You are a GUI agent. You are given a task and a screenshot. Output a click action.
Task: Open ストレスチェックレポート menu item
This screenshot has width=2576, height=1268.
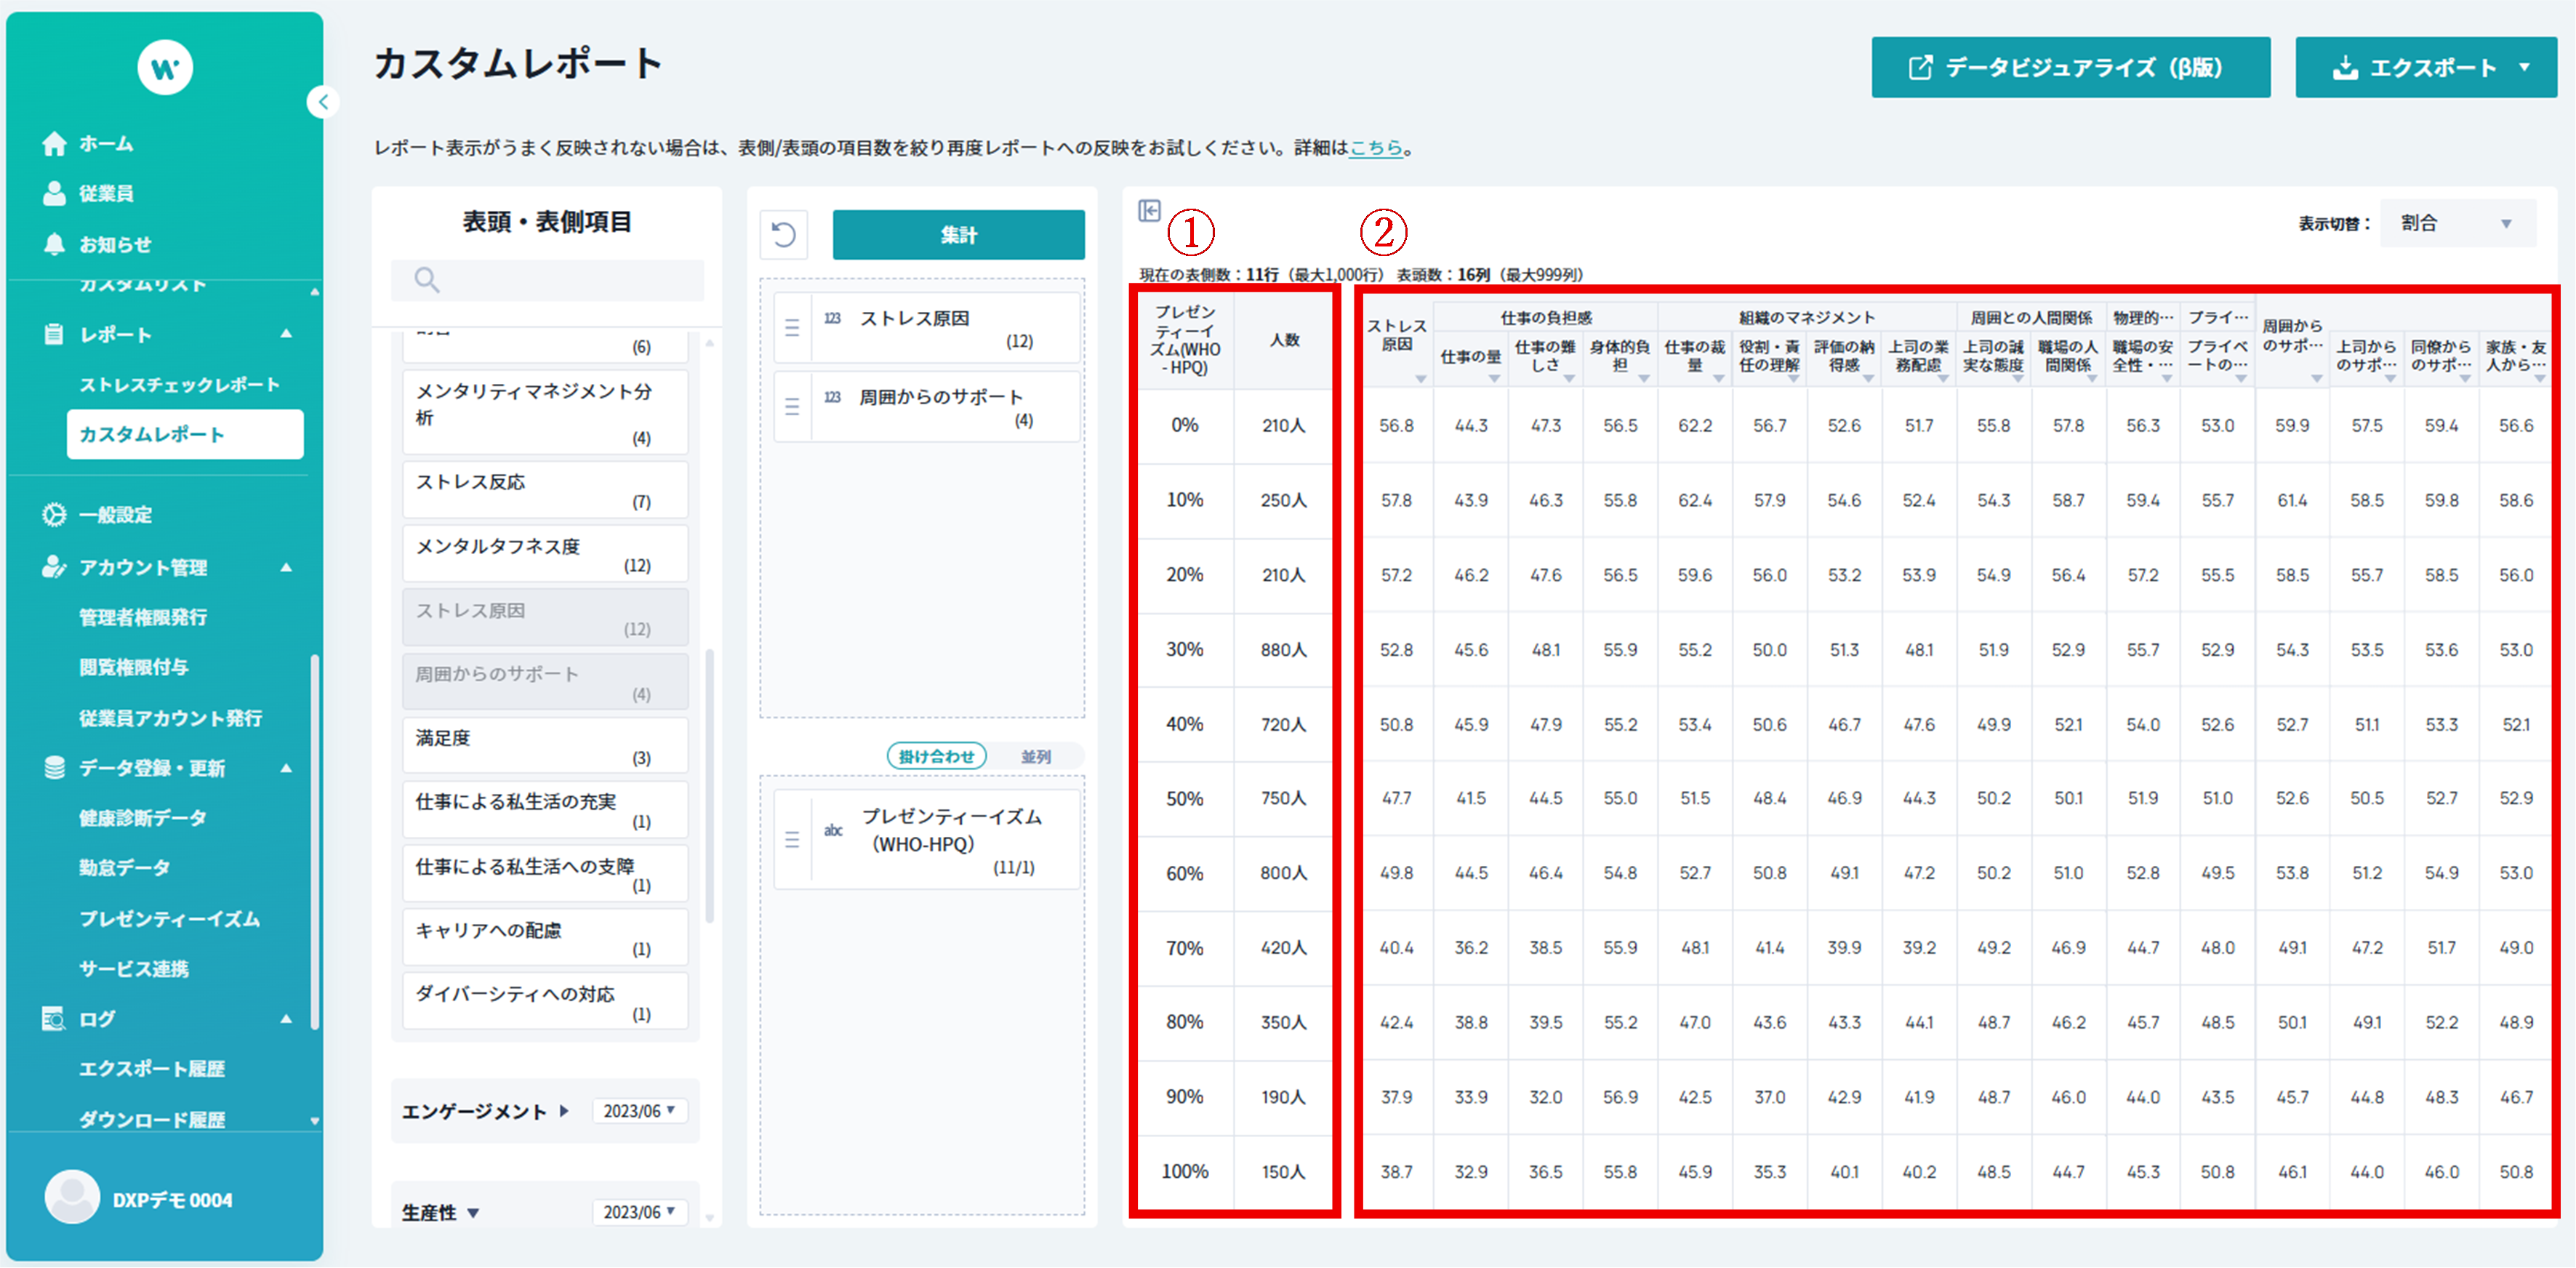point(180,385)
